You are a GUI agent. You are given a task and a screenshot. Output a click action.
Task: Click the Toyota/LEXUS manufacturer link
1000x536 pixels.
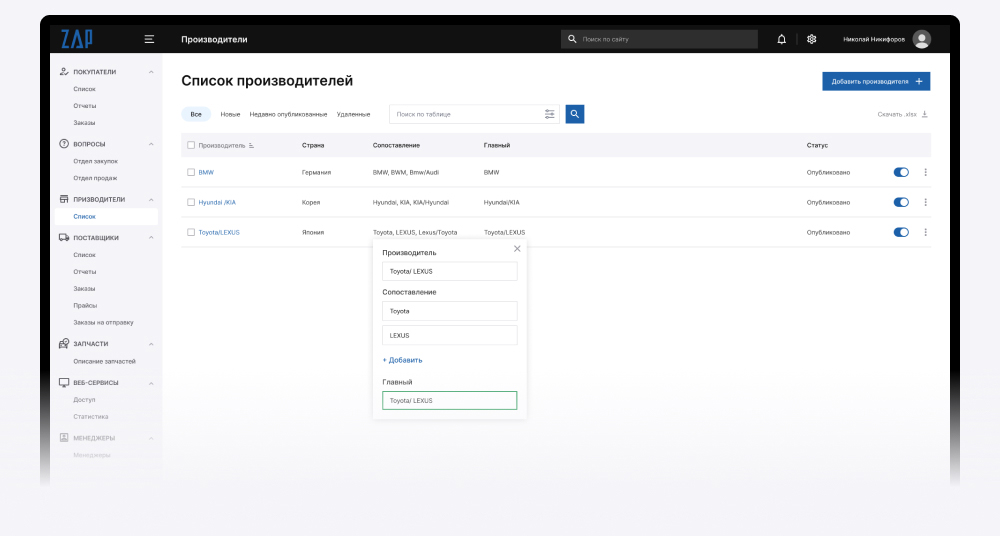coord(219,232)
